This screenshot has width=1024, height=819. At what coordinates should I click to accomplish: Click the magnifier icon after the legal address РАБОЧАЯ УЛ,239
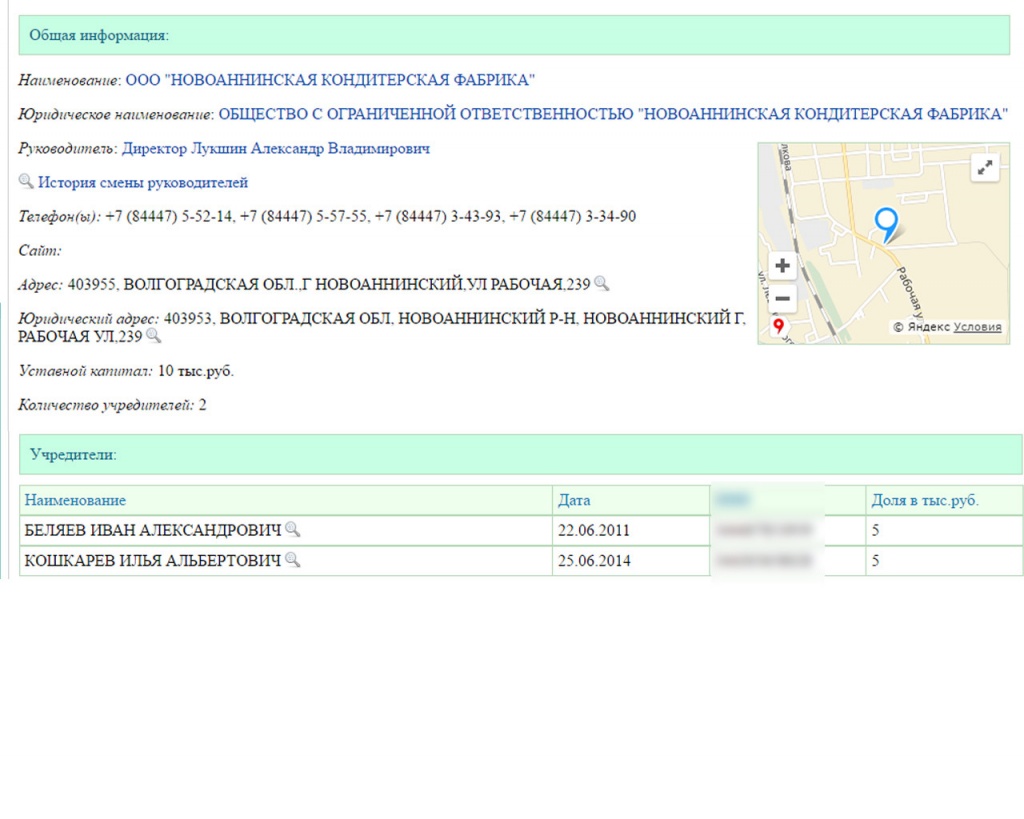[153, 336]
